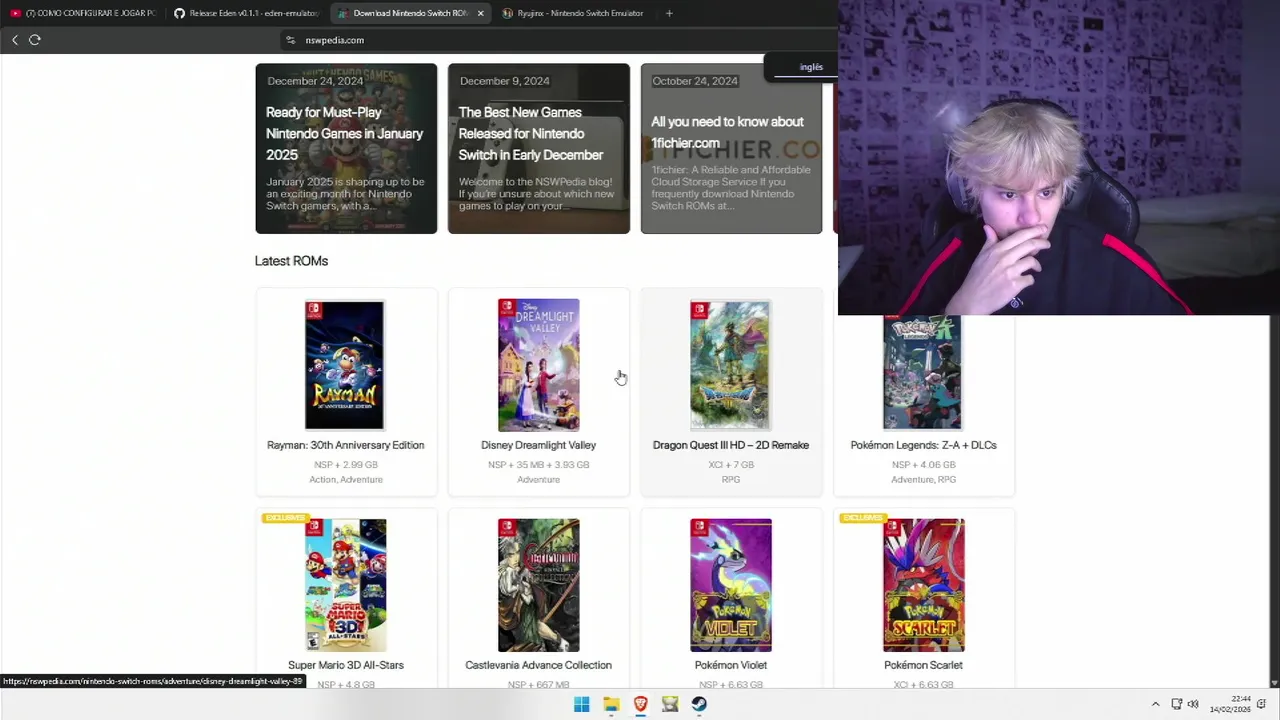Screen dimensions: 1280x720
Task: Open Super Mario 3D All-Stars cover art
Action: click(345, 585)
